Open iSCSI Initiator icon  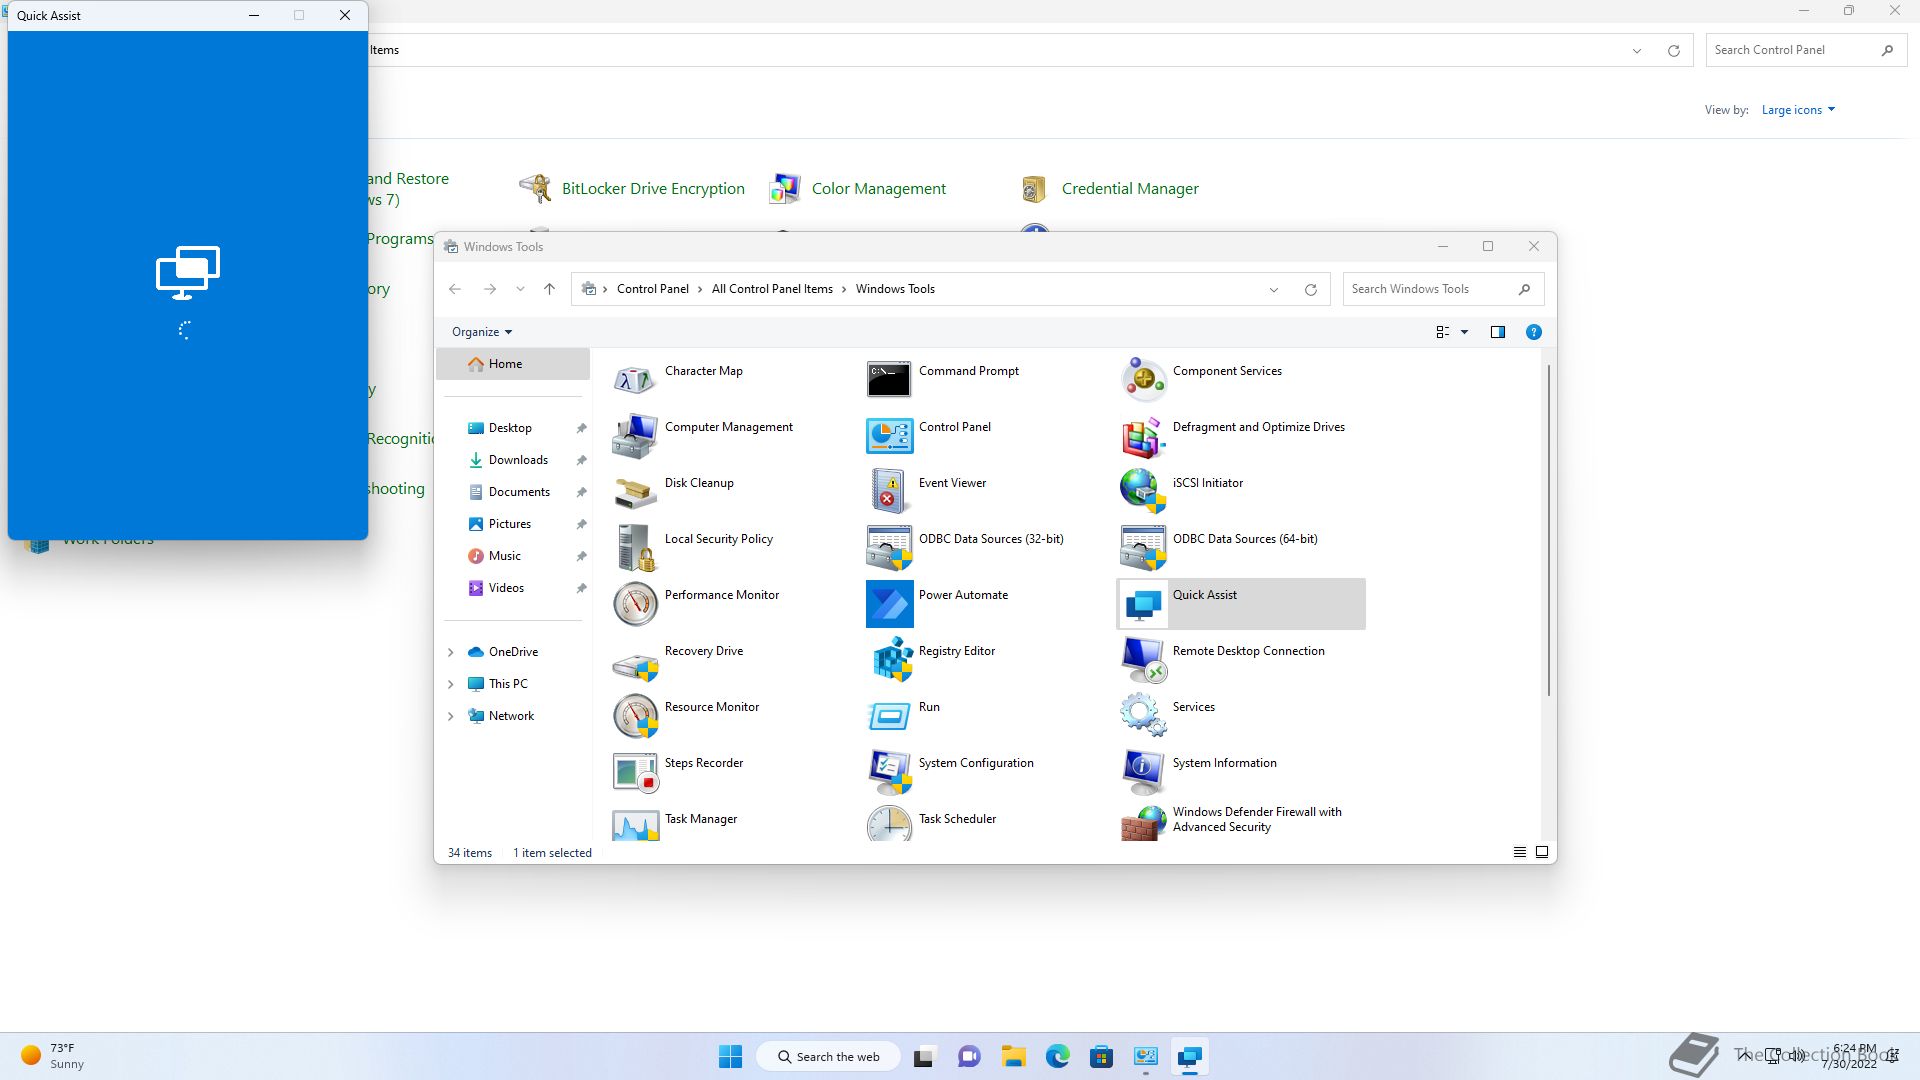point(1143,492)
